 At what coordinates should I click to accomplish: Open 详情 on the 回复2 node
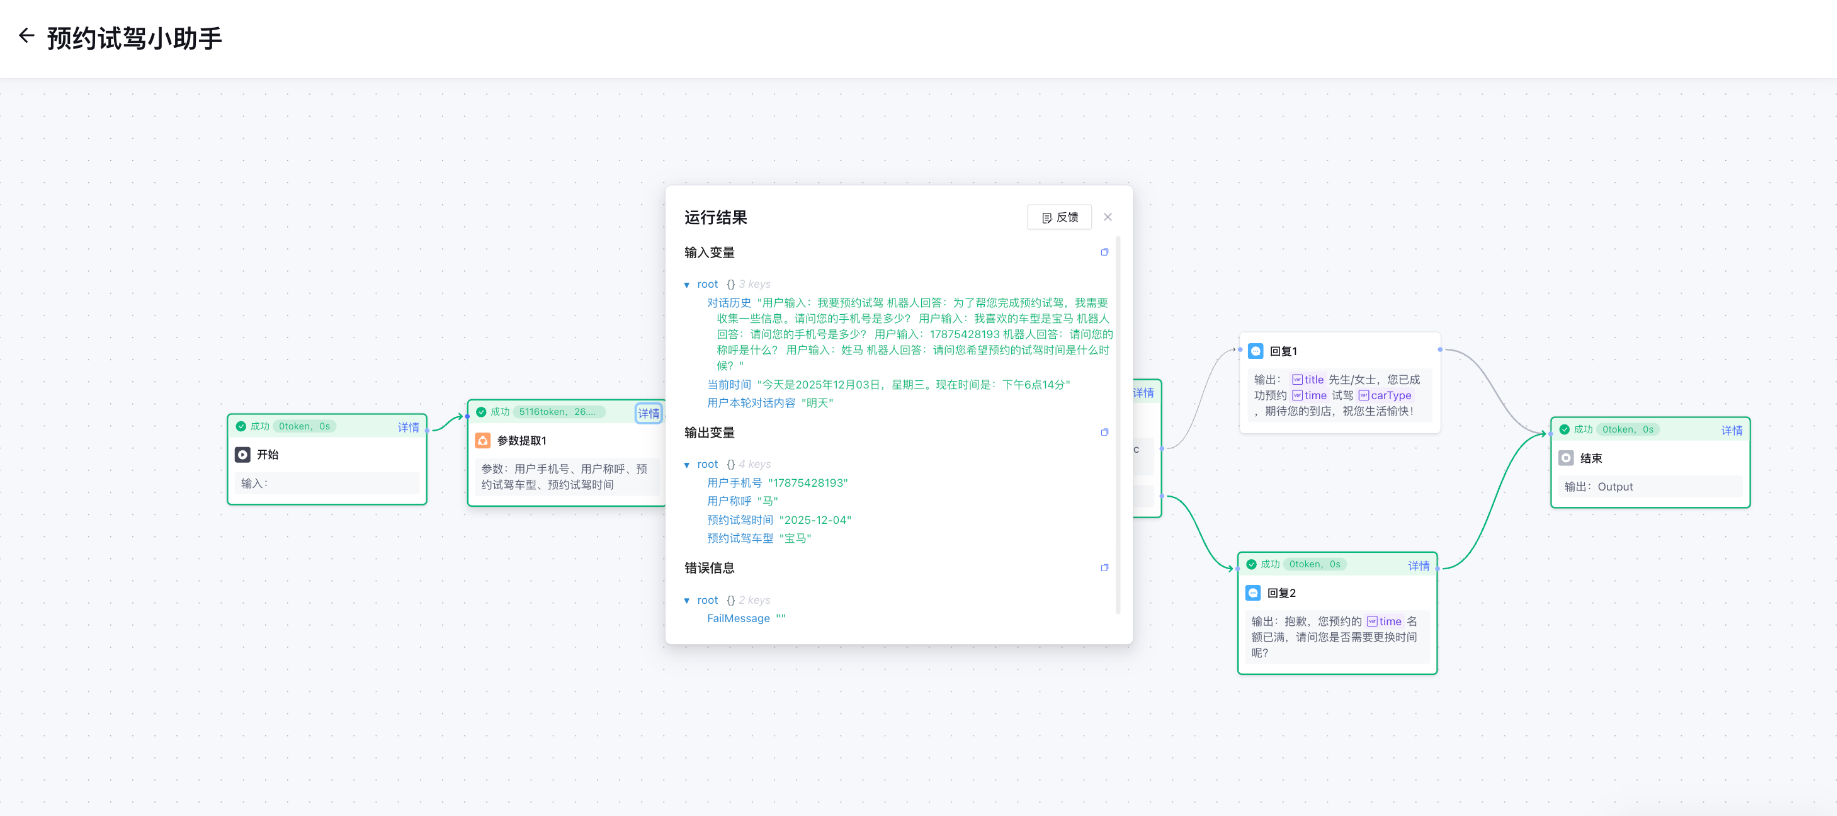[1419, 566]
